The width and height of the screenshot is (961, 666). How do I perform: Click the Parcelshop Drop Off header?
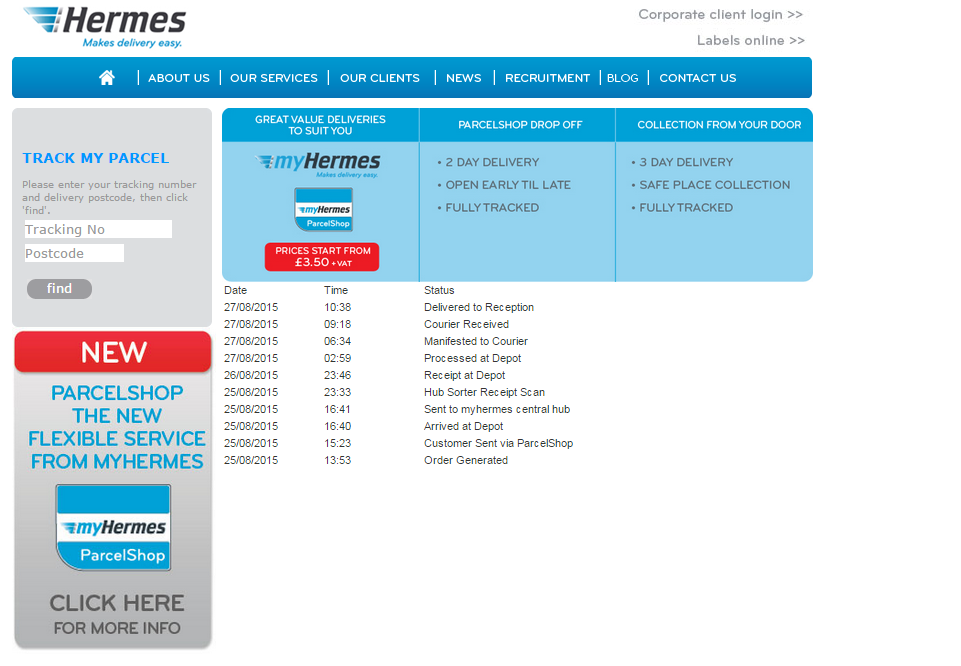click(520, 124)
